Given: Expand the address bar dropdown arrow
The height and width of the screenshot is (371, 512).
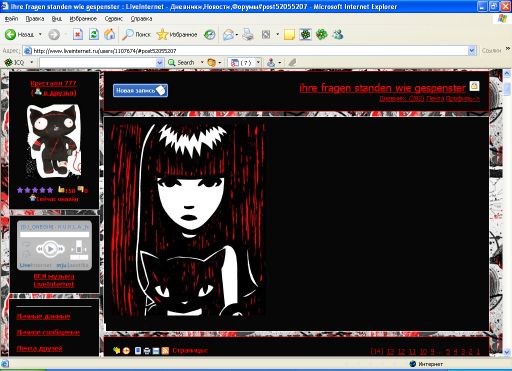Looking at the screenshot, I should pos(472,51).
